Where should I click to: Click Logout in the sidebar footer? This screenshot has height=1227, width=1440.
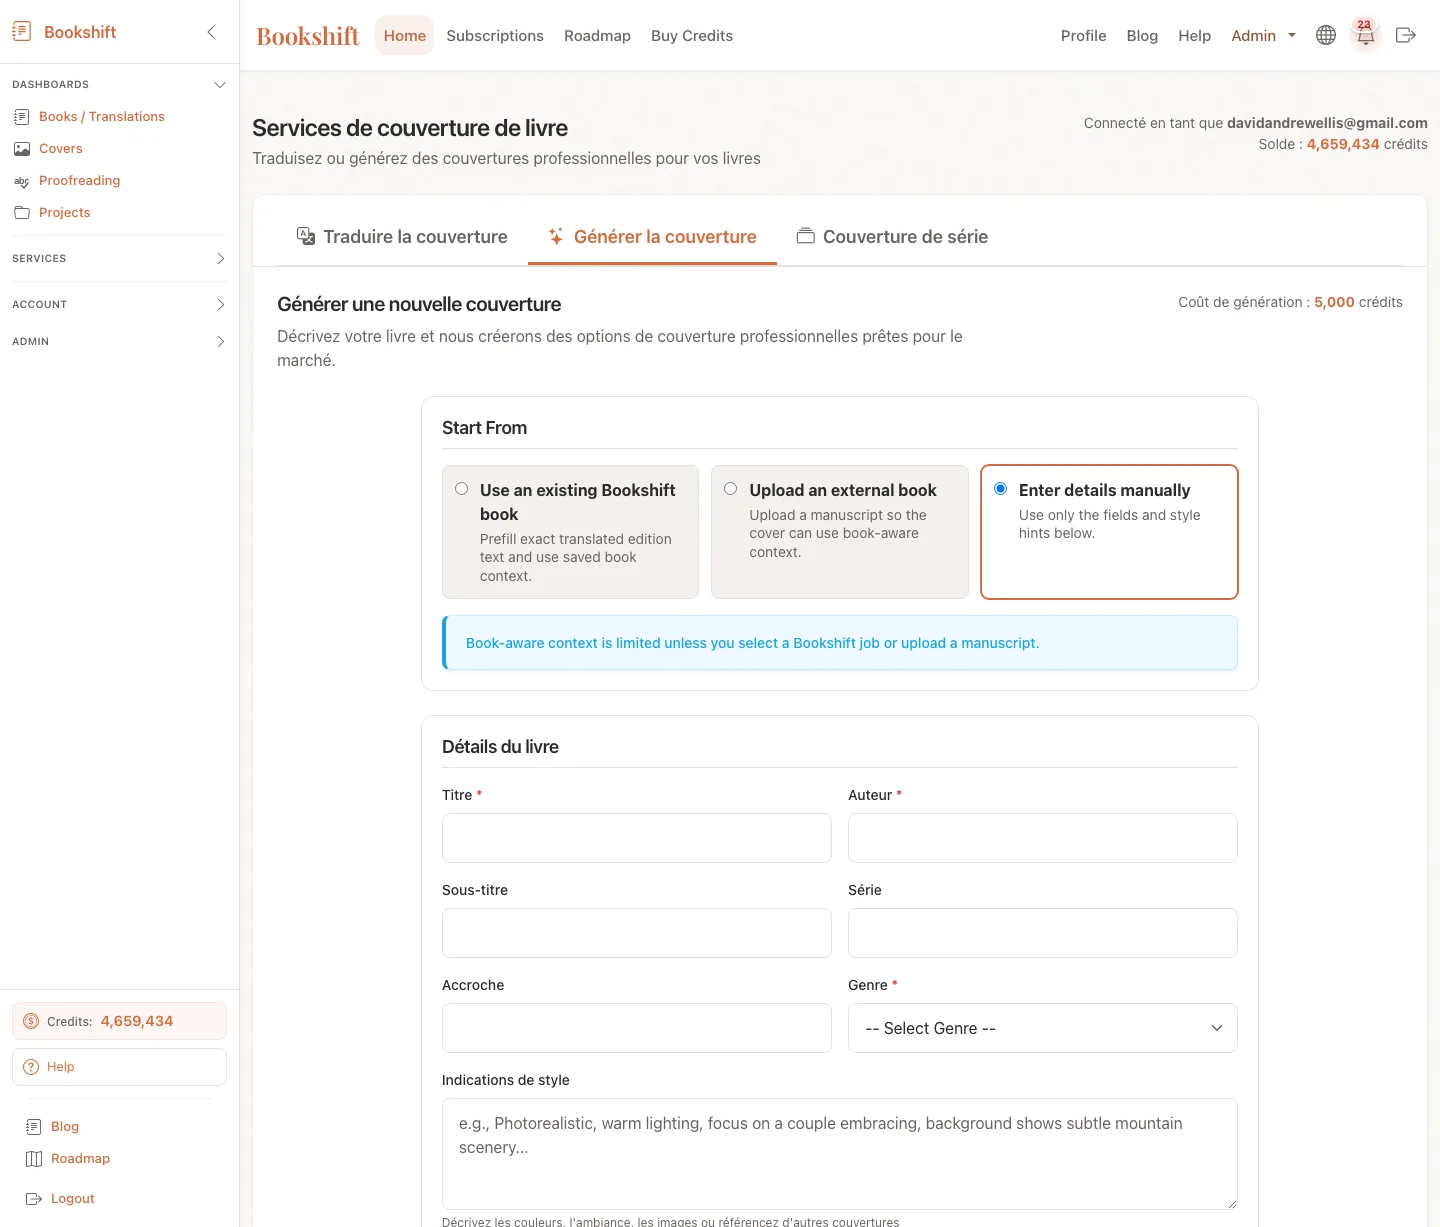[x=73, y=1199]
